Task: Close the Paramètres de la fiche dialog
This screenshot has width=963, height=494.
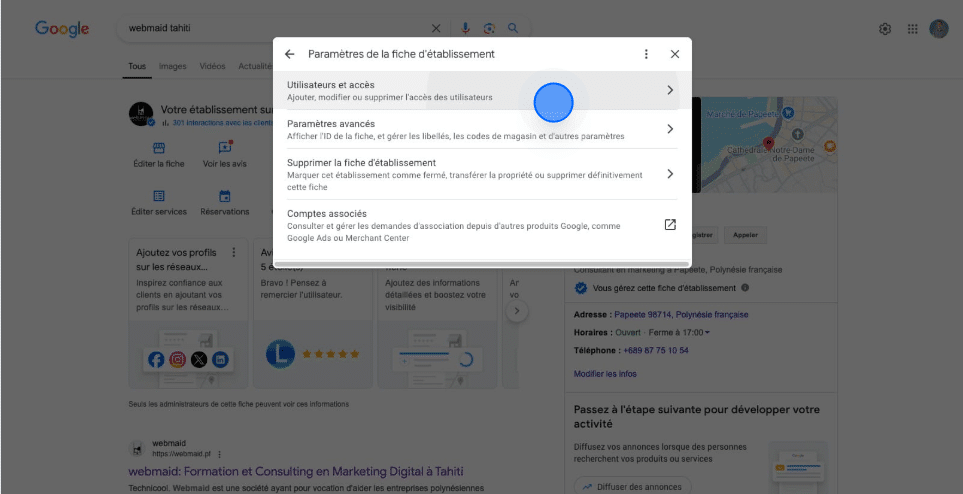Action: (675, 54)
